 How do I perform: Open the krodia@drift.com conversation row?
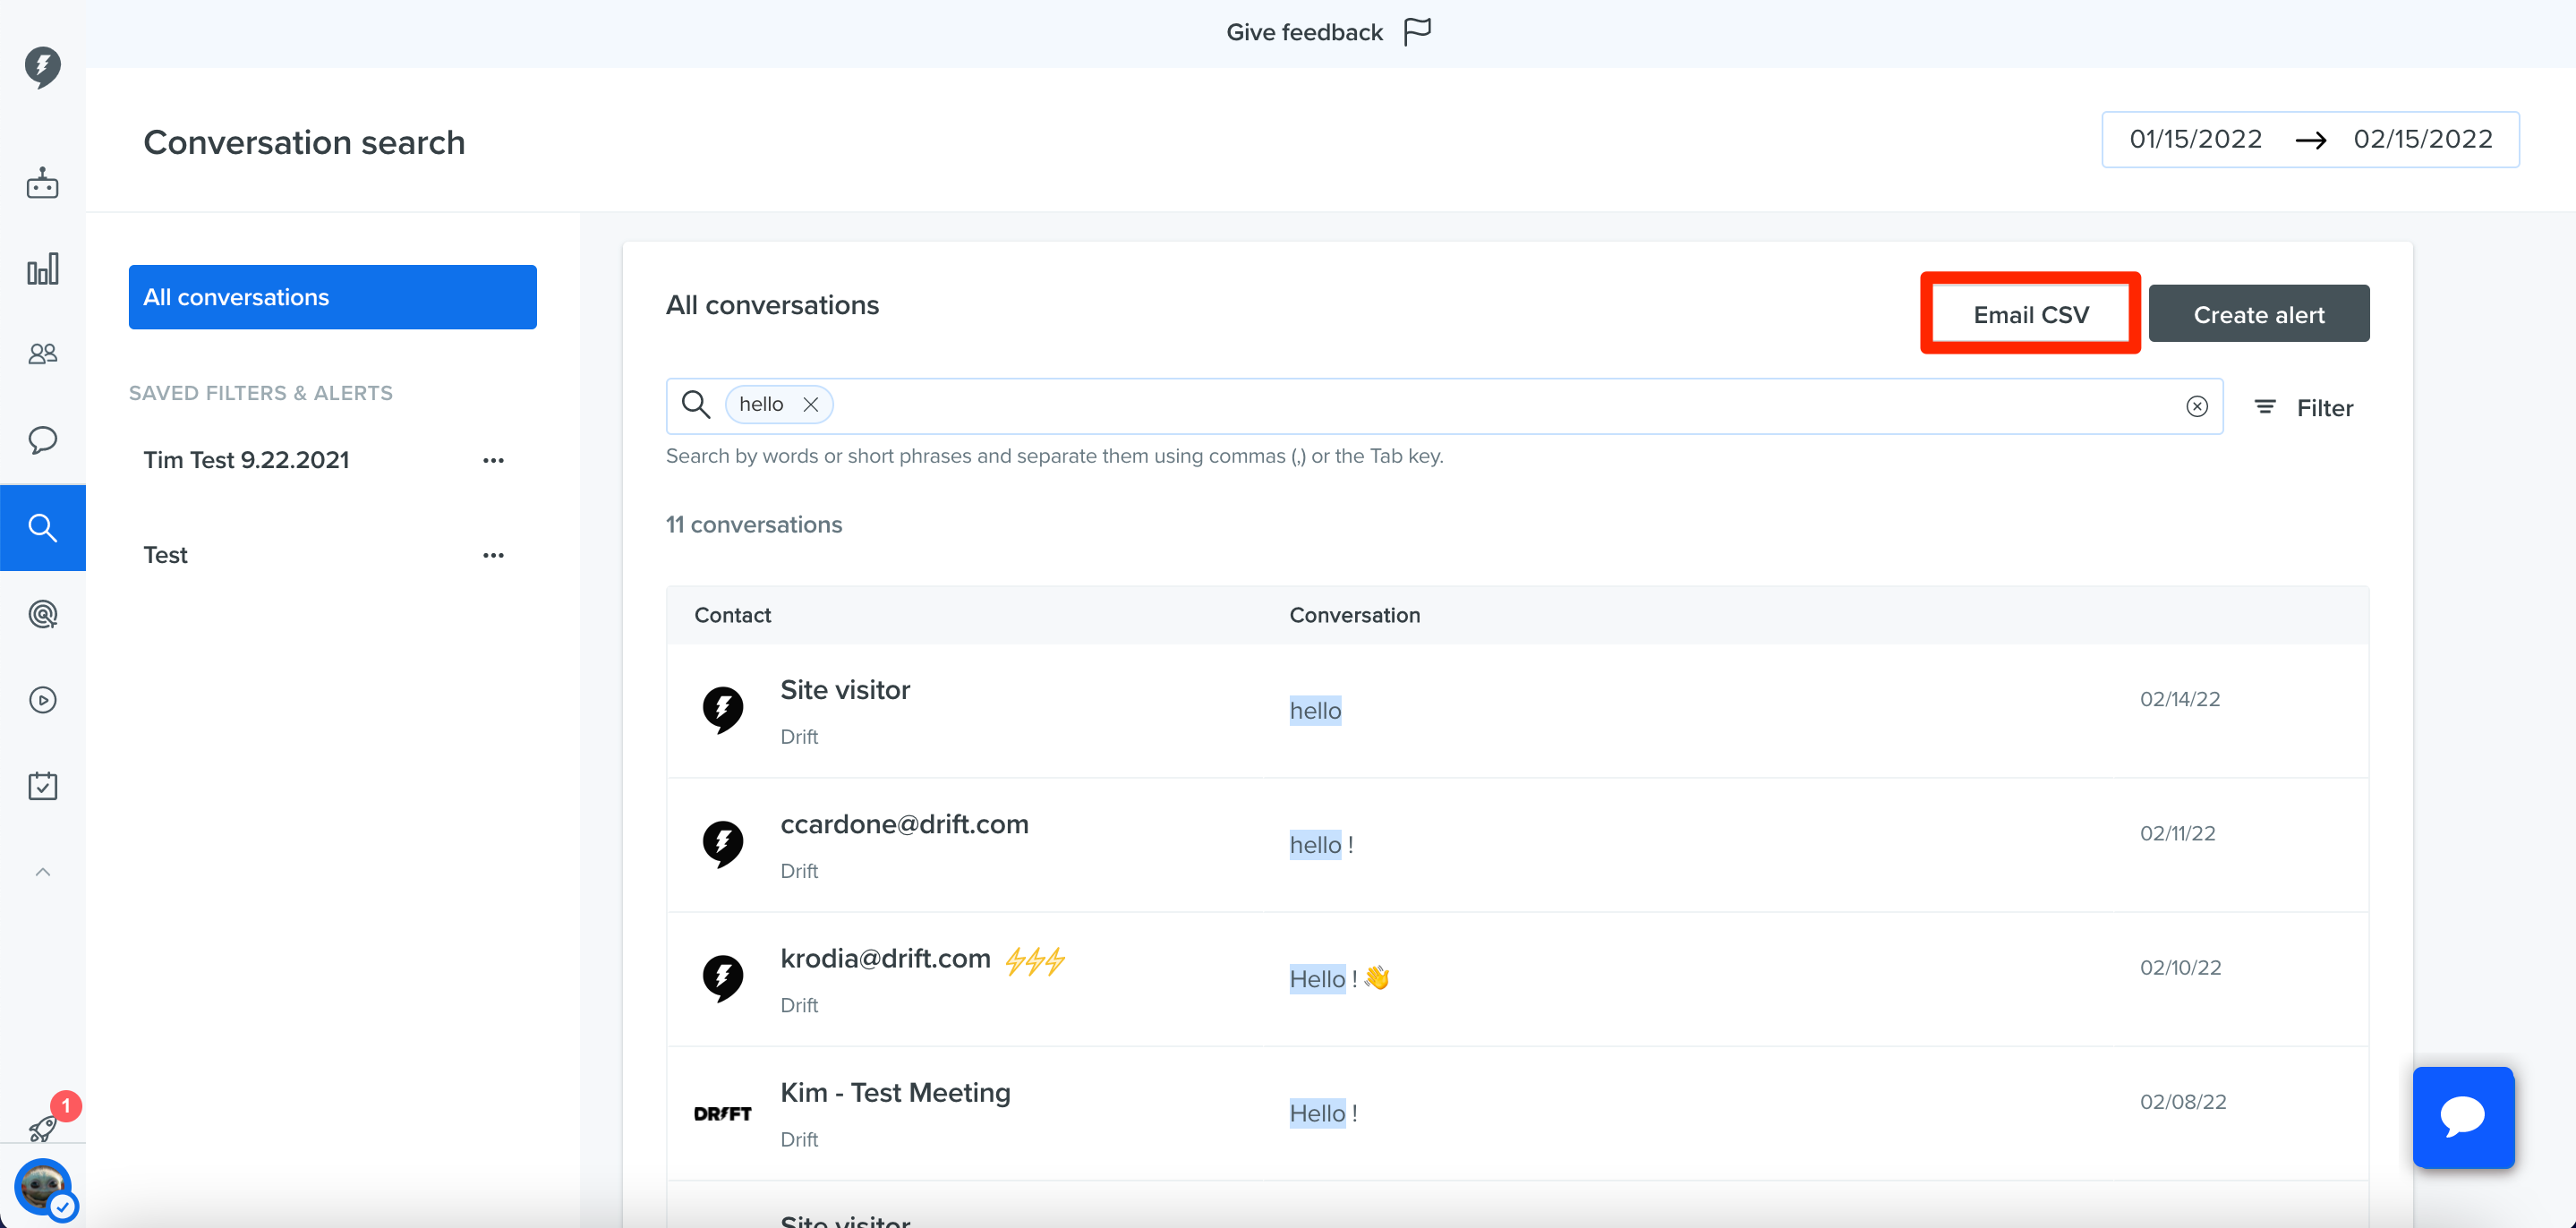pos(1518,979)
